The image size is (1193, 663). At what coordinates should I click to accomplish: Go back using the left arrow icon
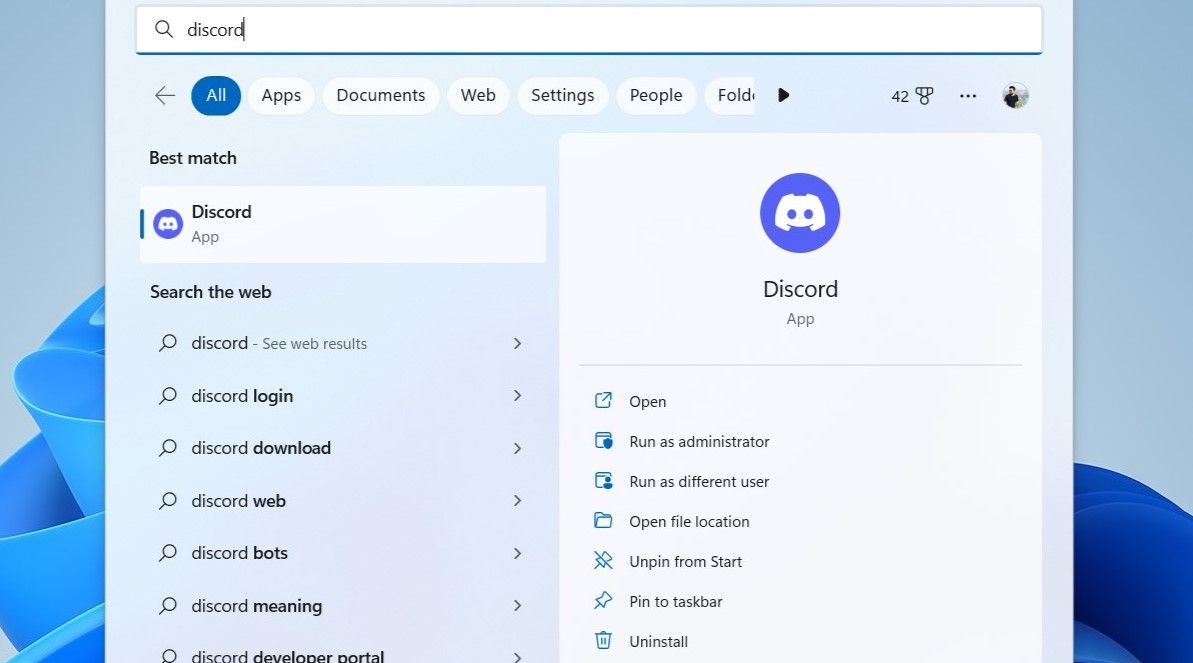click(x=165, y=95)
